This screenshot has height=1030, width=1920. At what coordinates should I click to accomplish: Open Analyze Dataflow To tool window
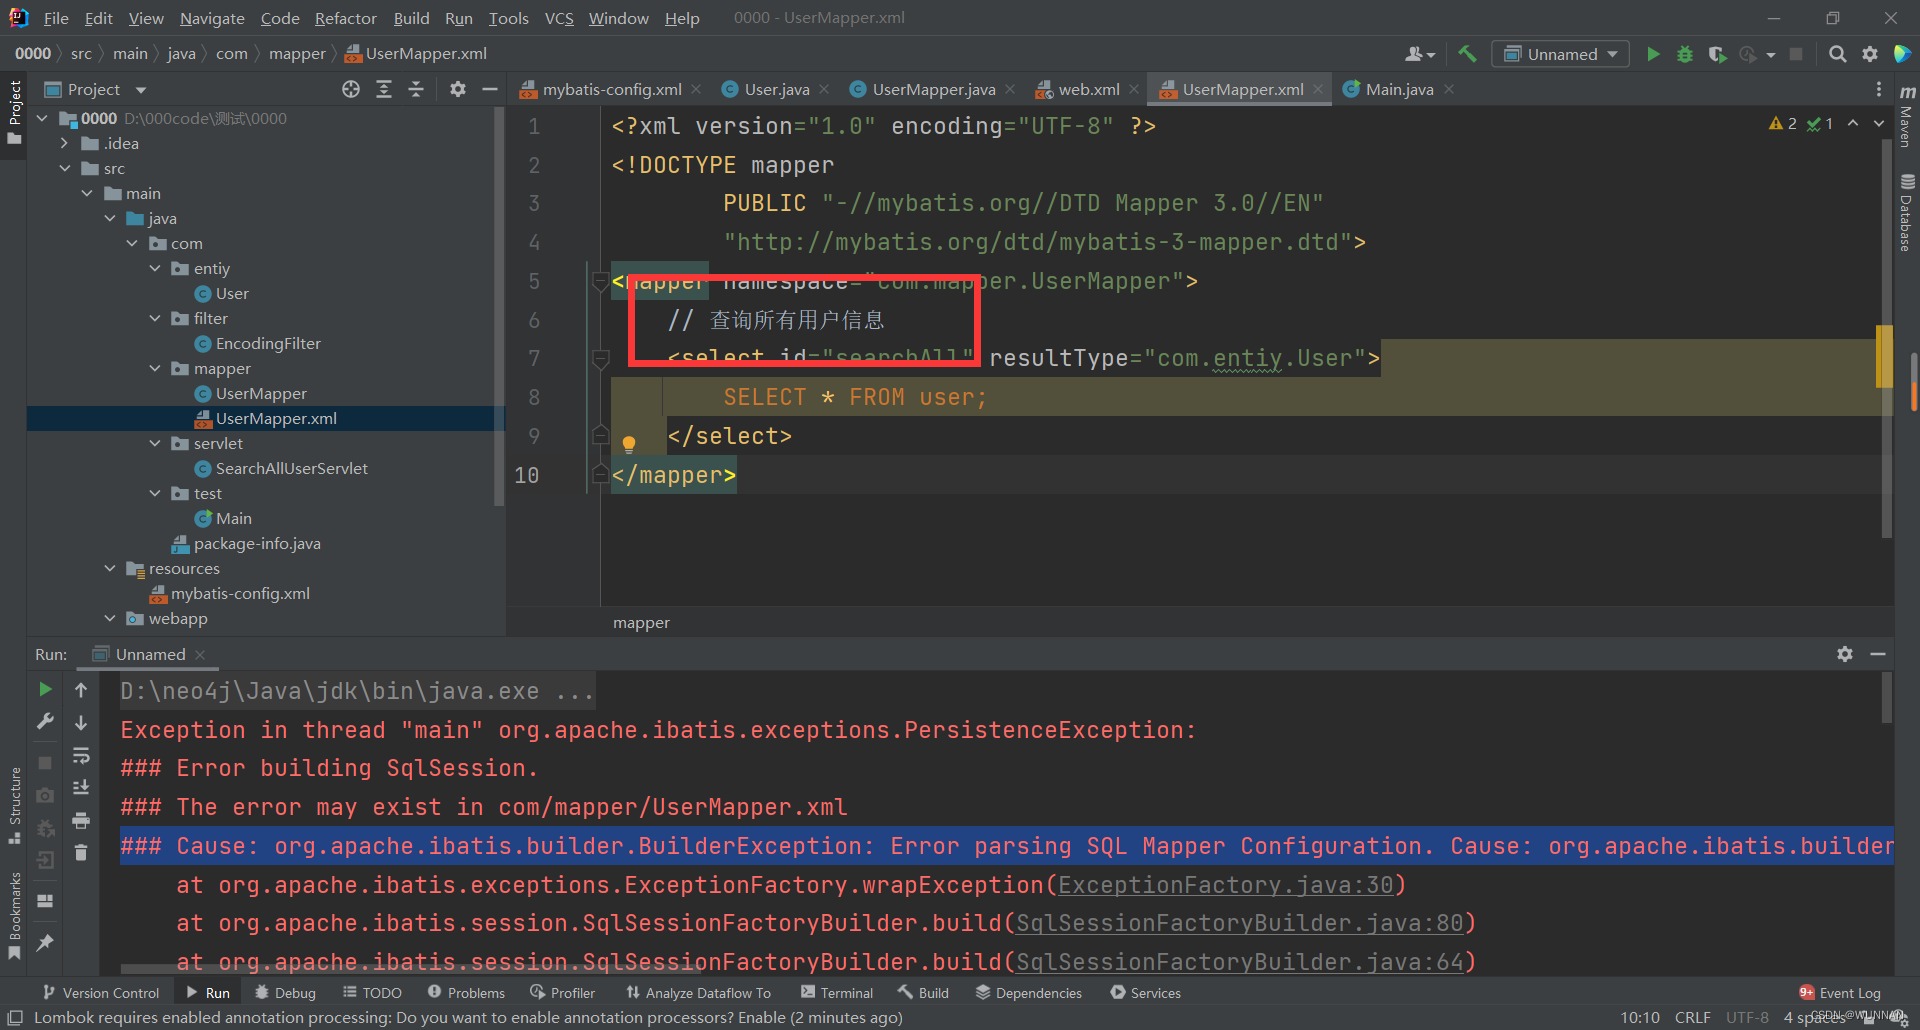698,993
